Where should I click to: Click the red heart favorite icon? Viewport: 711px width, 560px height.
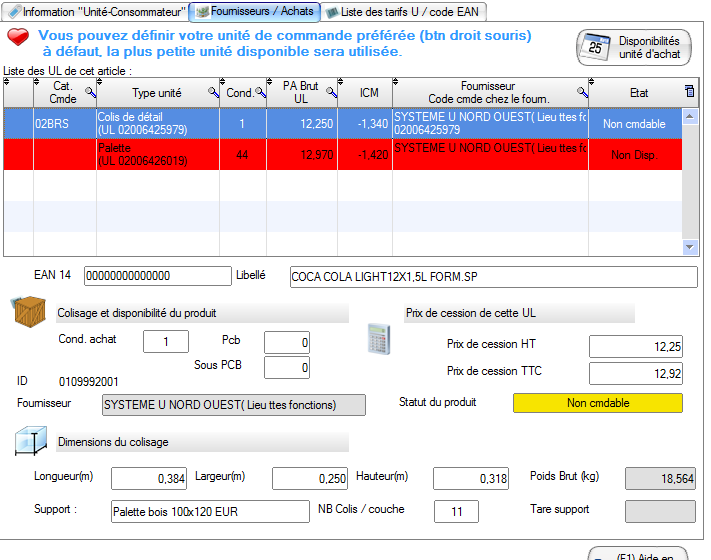[x=19, y=37]
